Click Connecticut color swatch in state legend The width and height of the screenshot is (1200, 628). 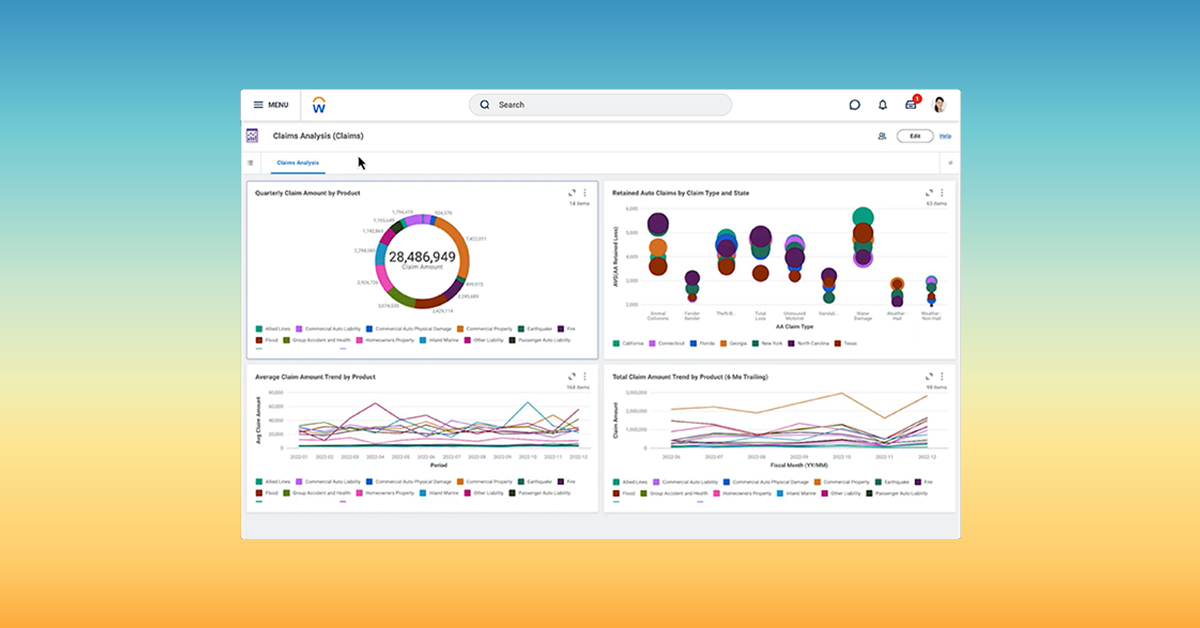[654, 343]
